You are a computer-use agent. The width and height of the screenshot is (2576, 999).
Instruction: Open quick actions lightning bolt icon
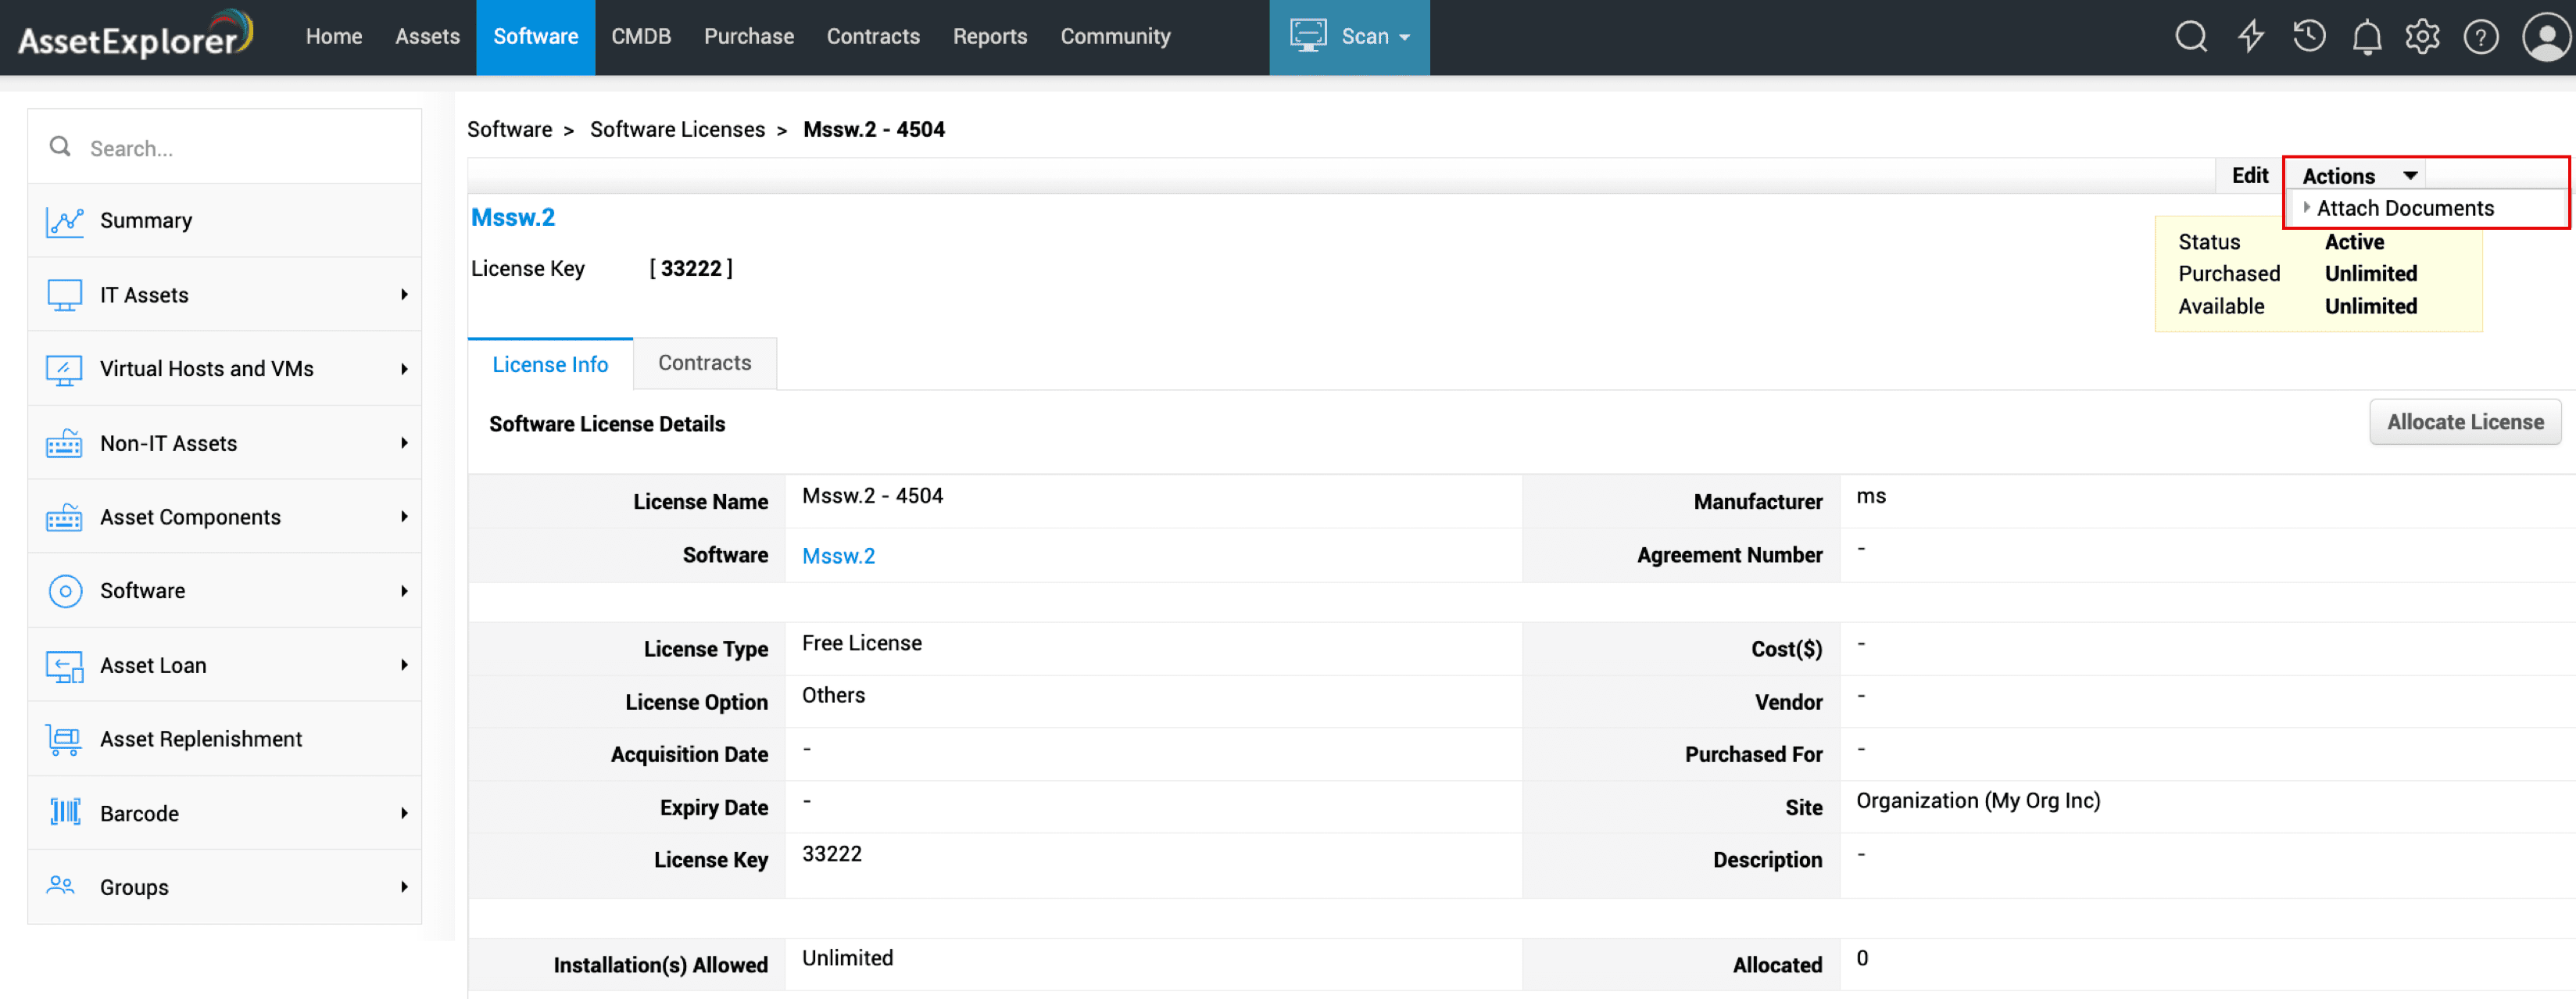[2250, 37]
